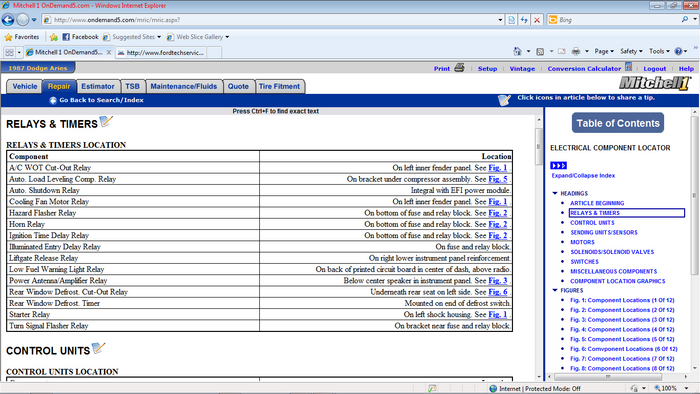Select the TSB tab
This screenshot has width=700, height=394.
[132, 87]
